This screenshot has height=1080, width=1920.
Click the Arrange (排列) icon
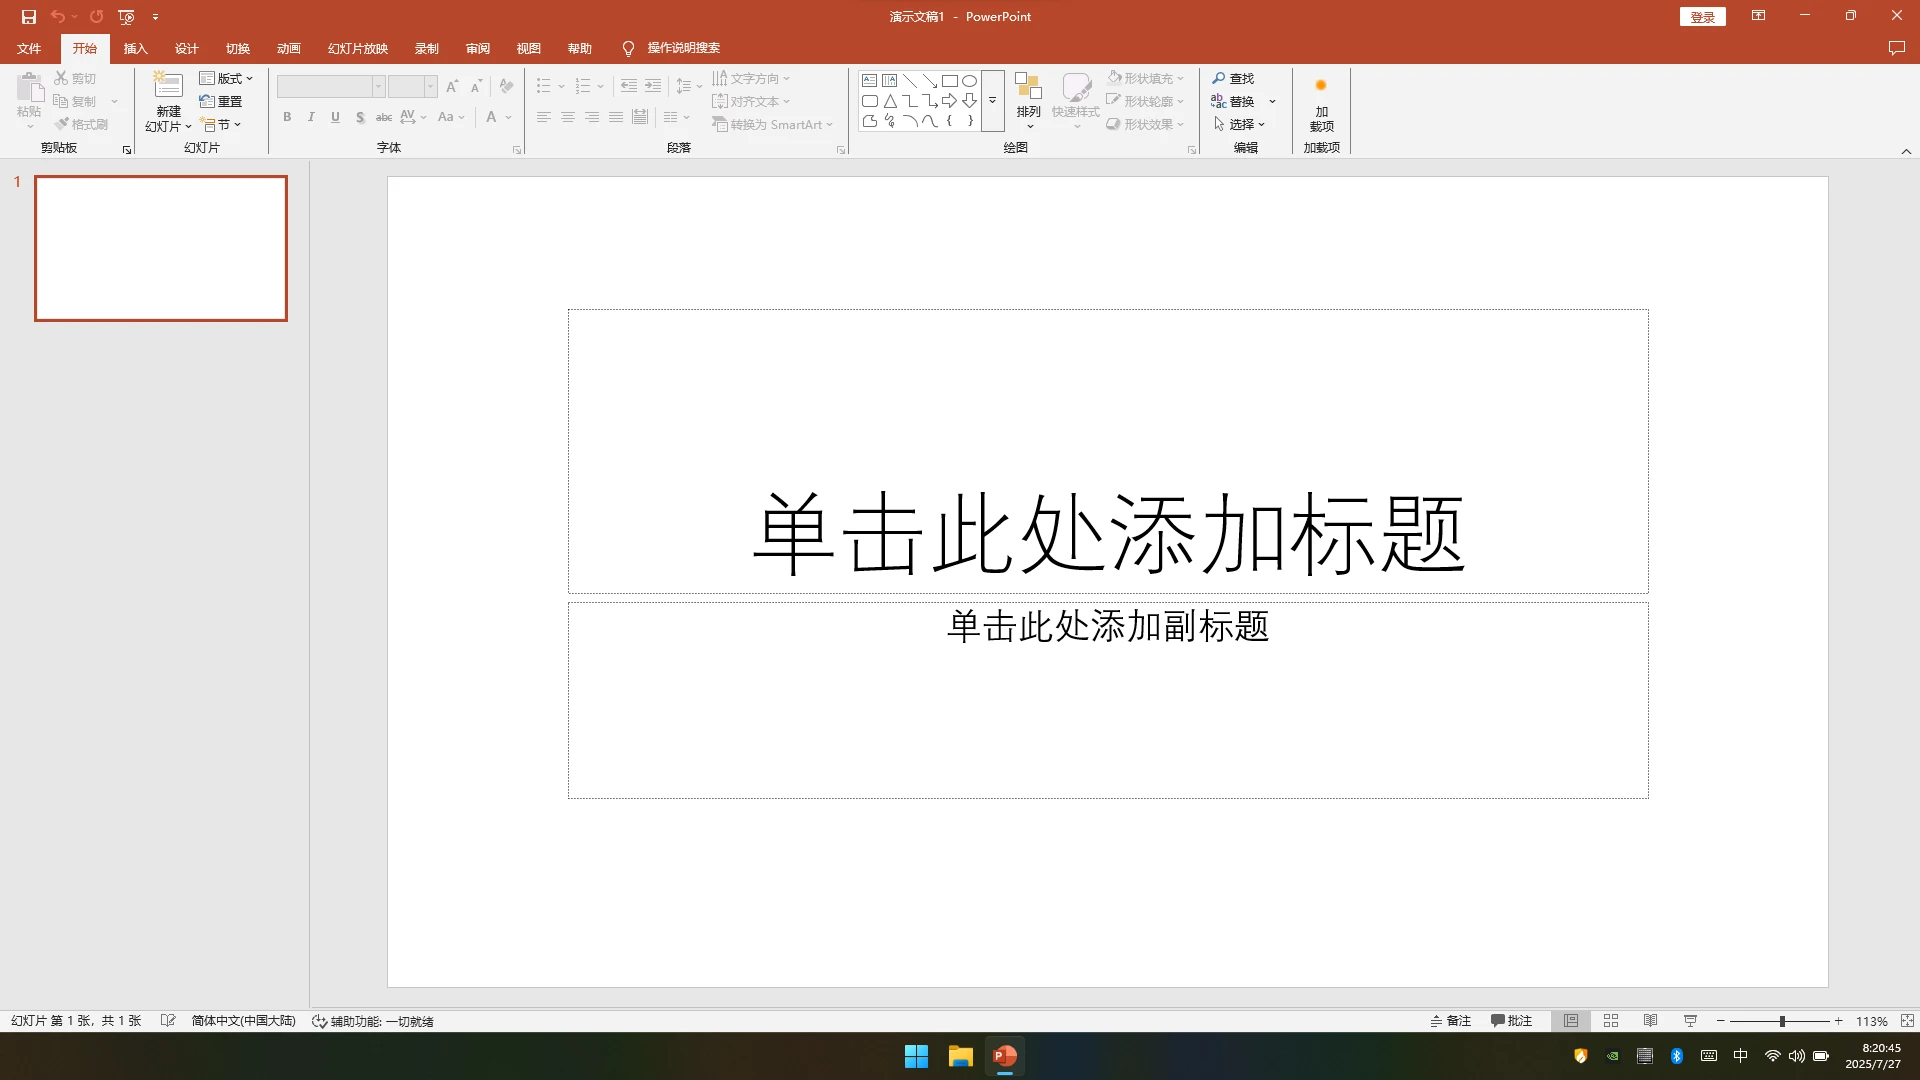click(1028, 88)
